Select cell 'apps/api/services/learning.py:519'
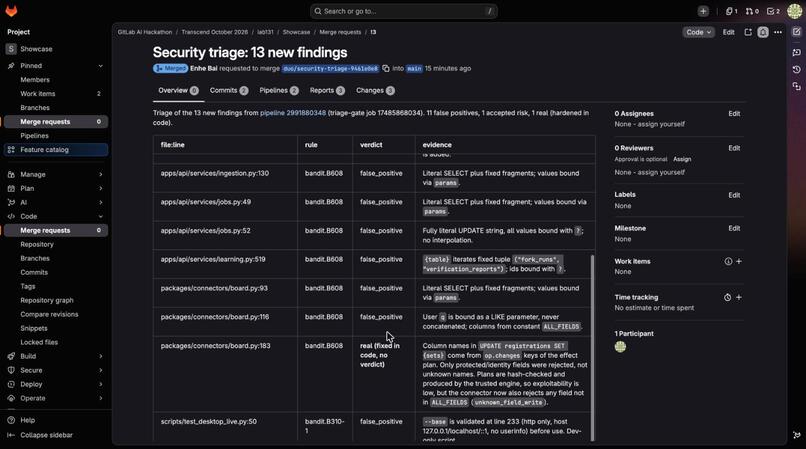Screen dimensions: 806x449 (x=225, y=264)
